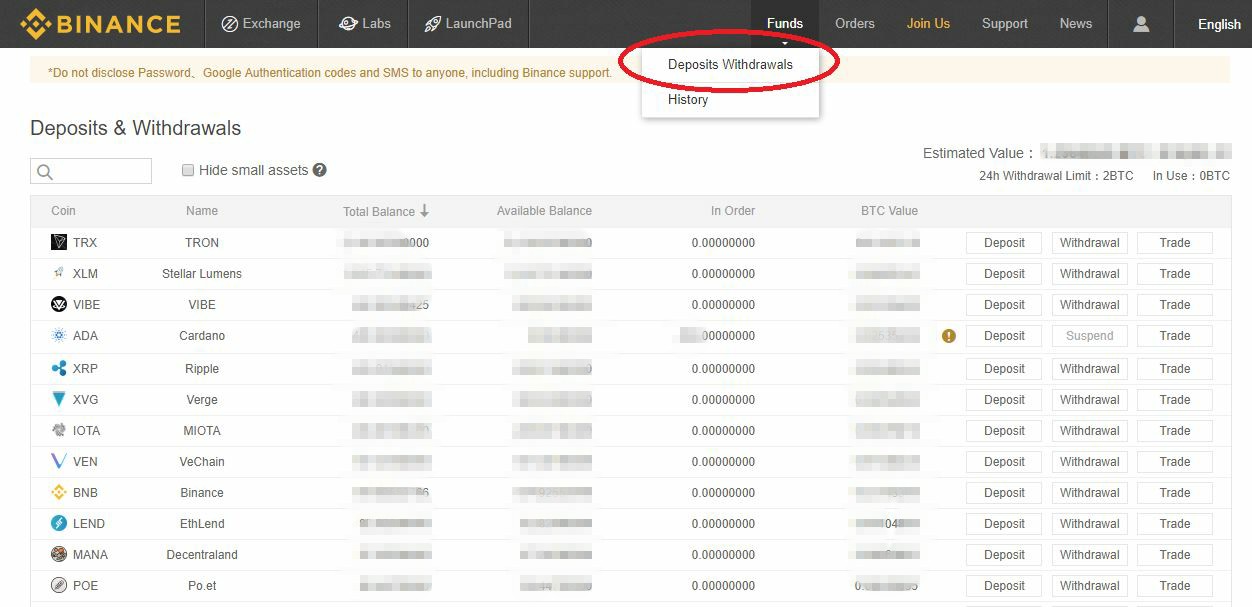Image resolution: width=1252 pixels, height=607 pixels.
Task: Click the VEN VeChain coin icon
Action: 59,461
